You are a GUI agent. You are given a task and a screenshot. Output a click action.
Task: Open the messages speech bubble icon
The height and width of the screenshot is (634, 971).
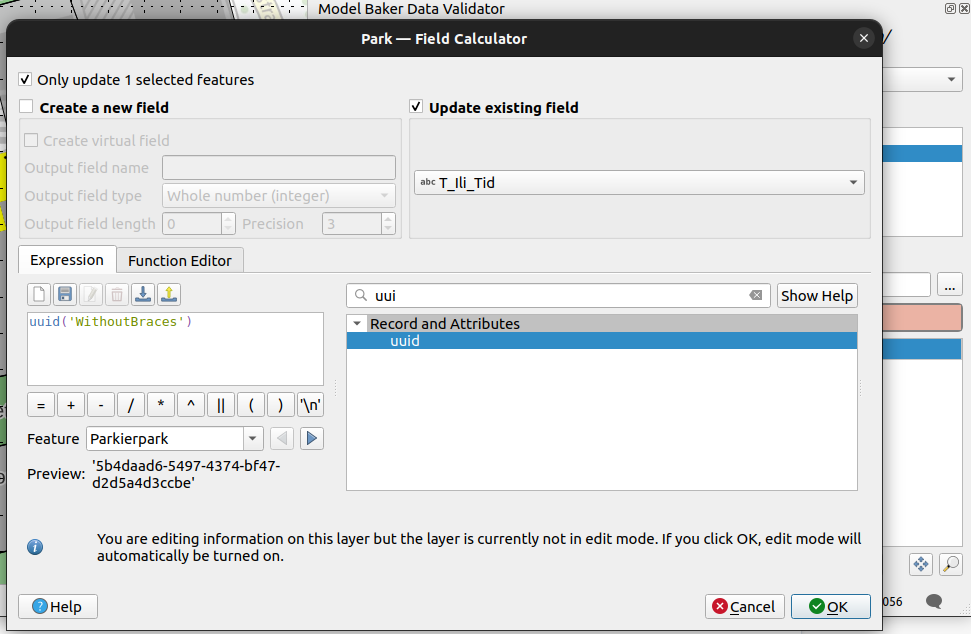point(934,601)
